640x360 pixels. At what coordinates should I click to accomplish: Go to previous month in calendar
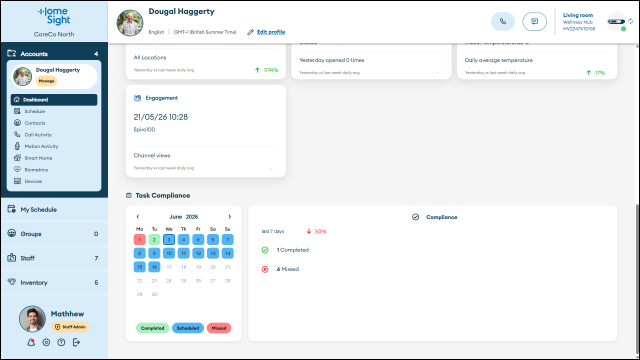click(x=138, y=217)
